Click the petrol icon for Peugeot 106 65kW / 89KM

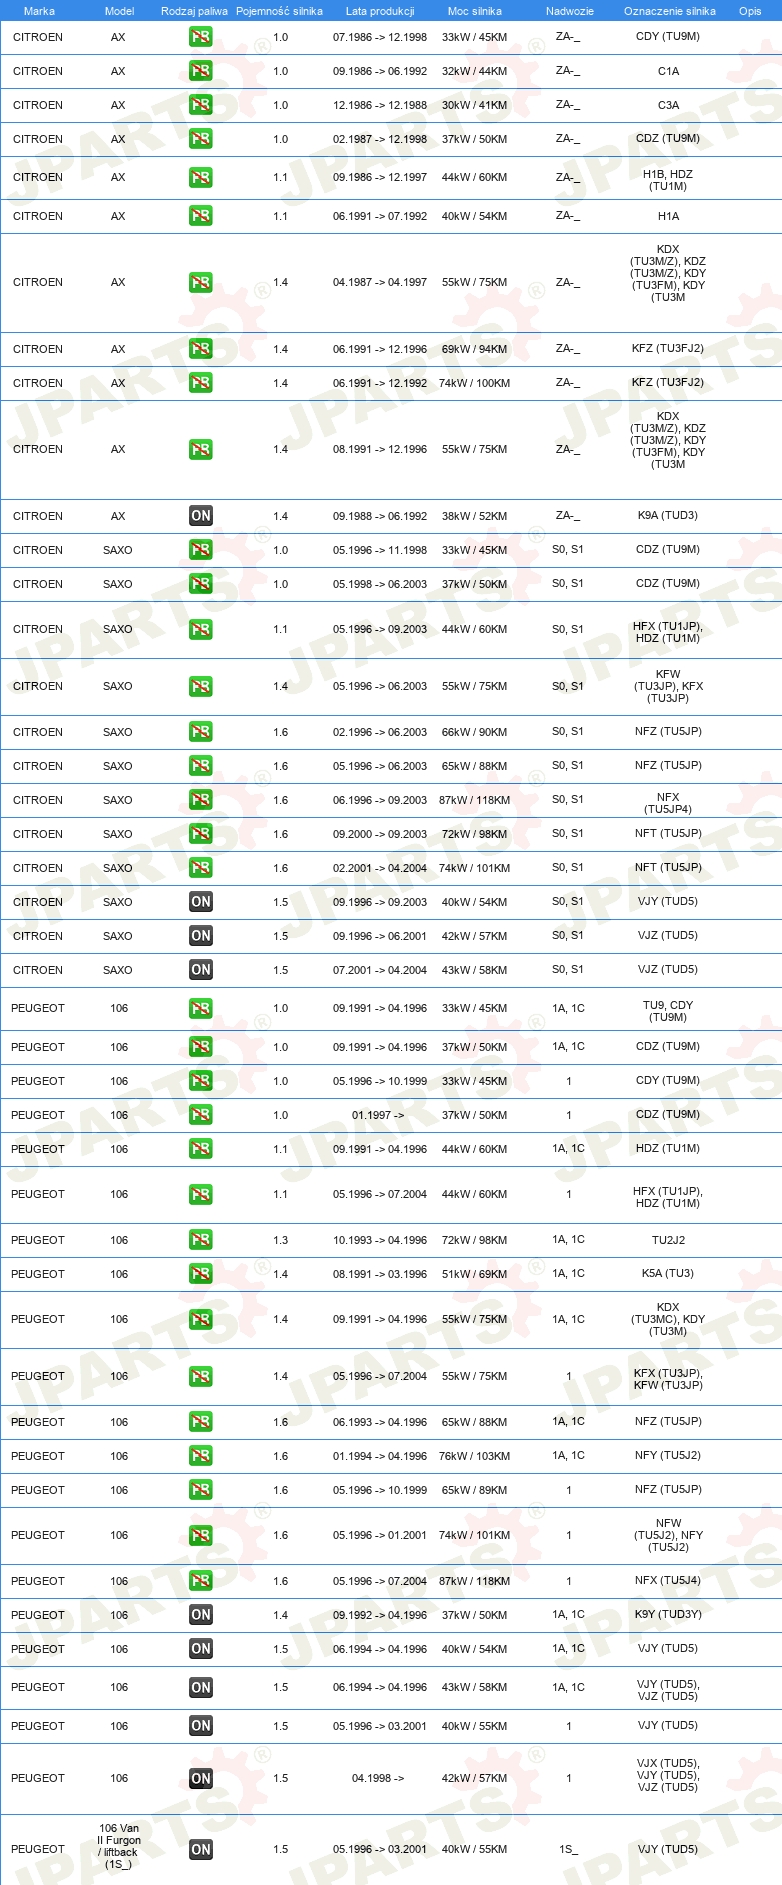[x=201, y=1490]
